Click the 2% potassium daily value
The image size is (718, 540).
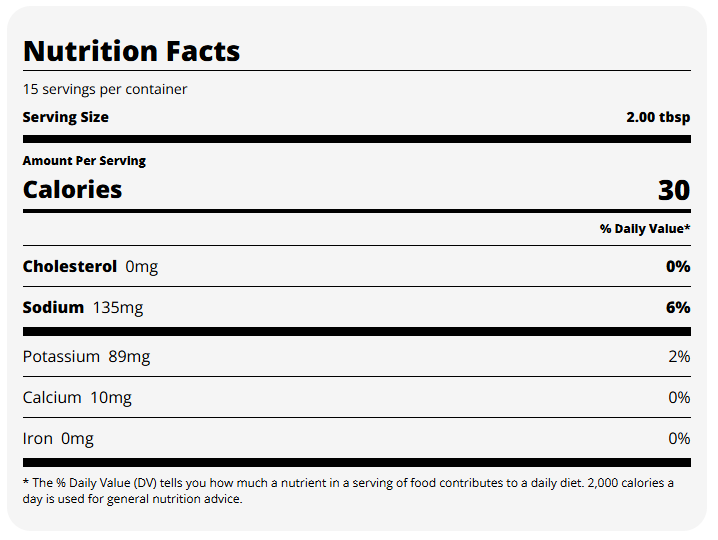[679, 356]
